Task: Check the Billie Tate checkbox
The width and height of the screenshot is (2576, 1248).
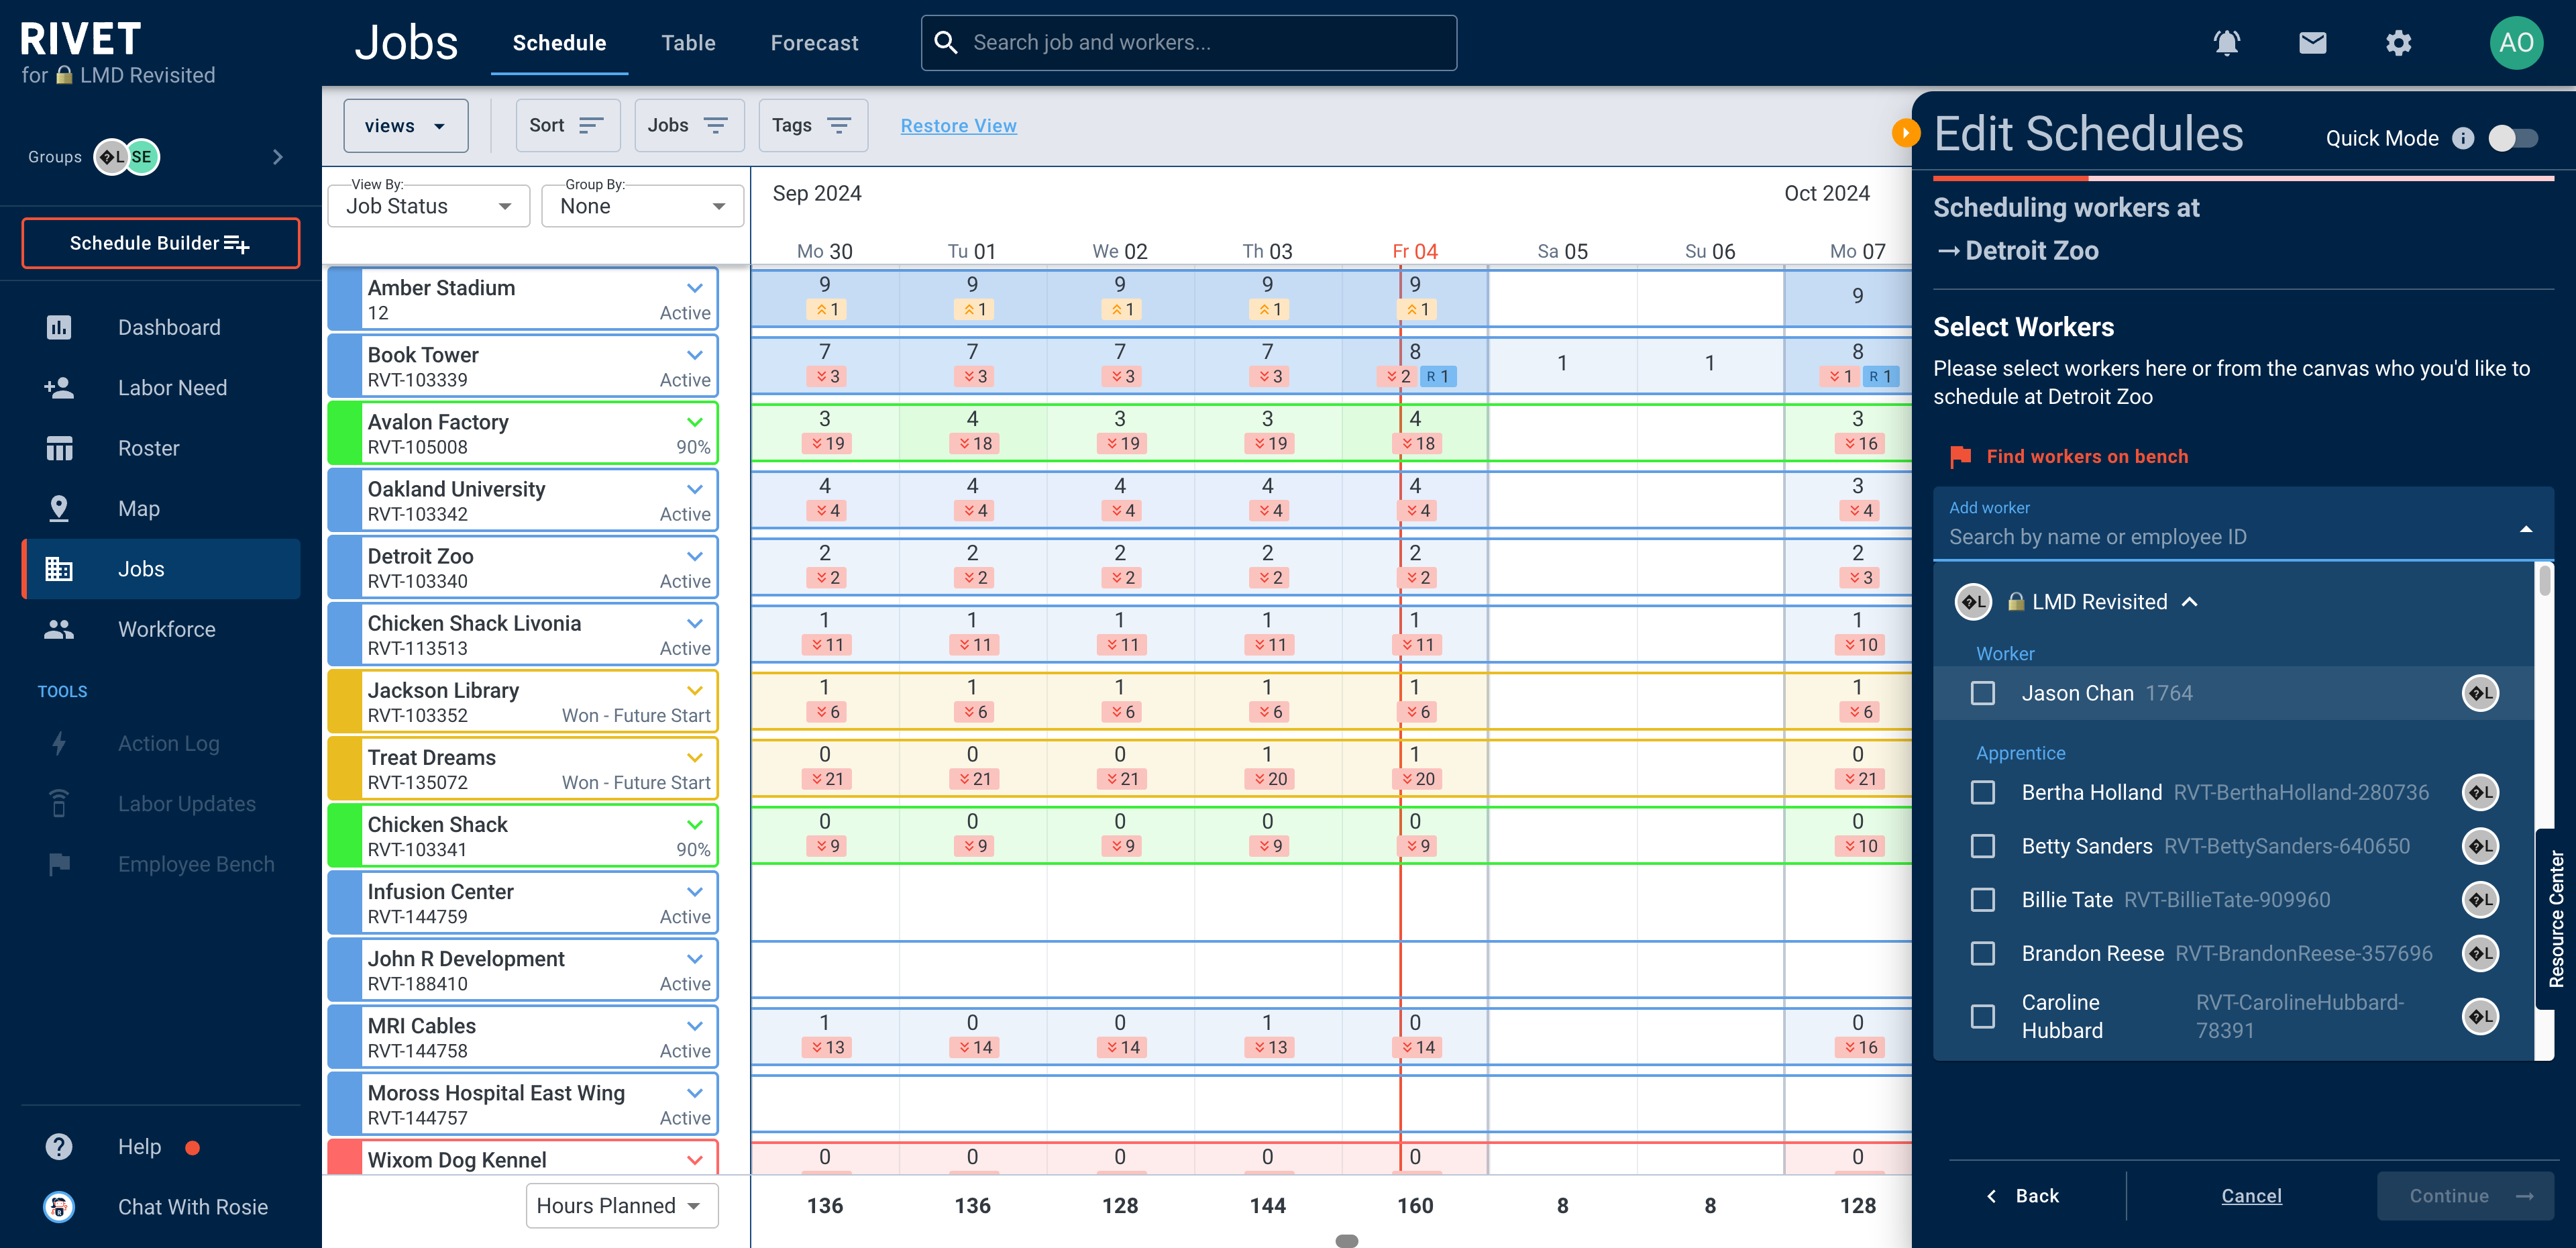Action: [1982, 899]
